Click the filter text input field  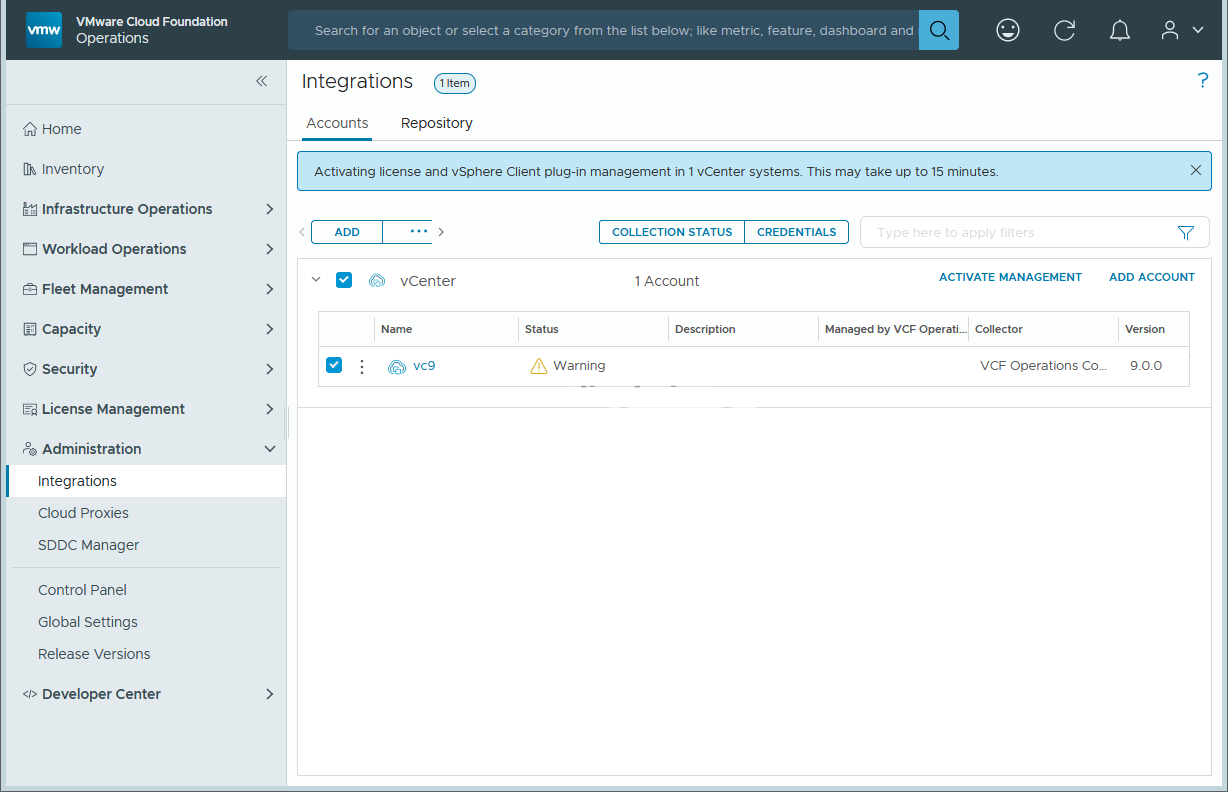coord(1015,232)
